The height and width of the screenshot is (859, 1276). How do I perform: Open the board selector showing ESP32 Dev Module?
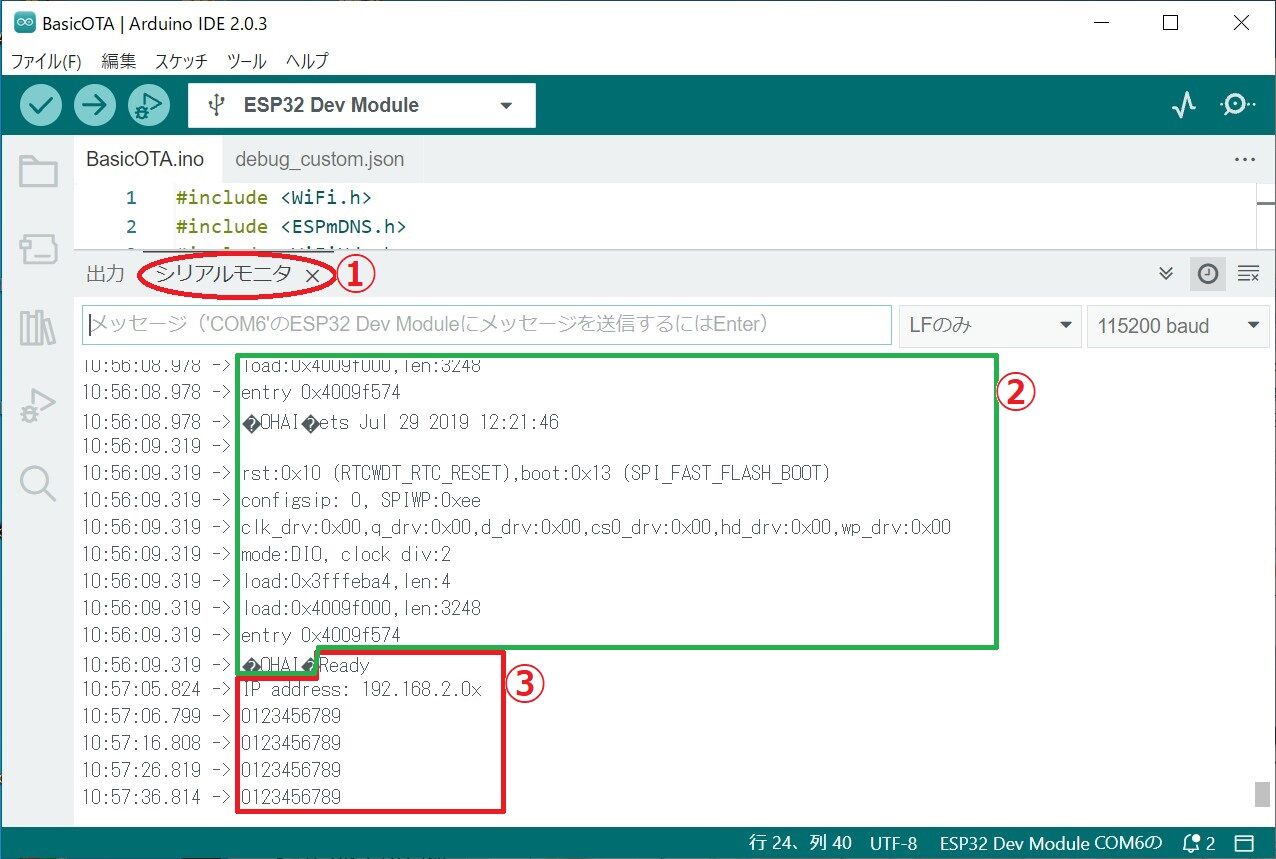360,104
